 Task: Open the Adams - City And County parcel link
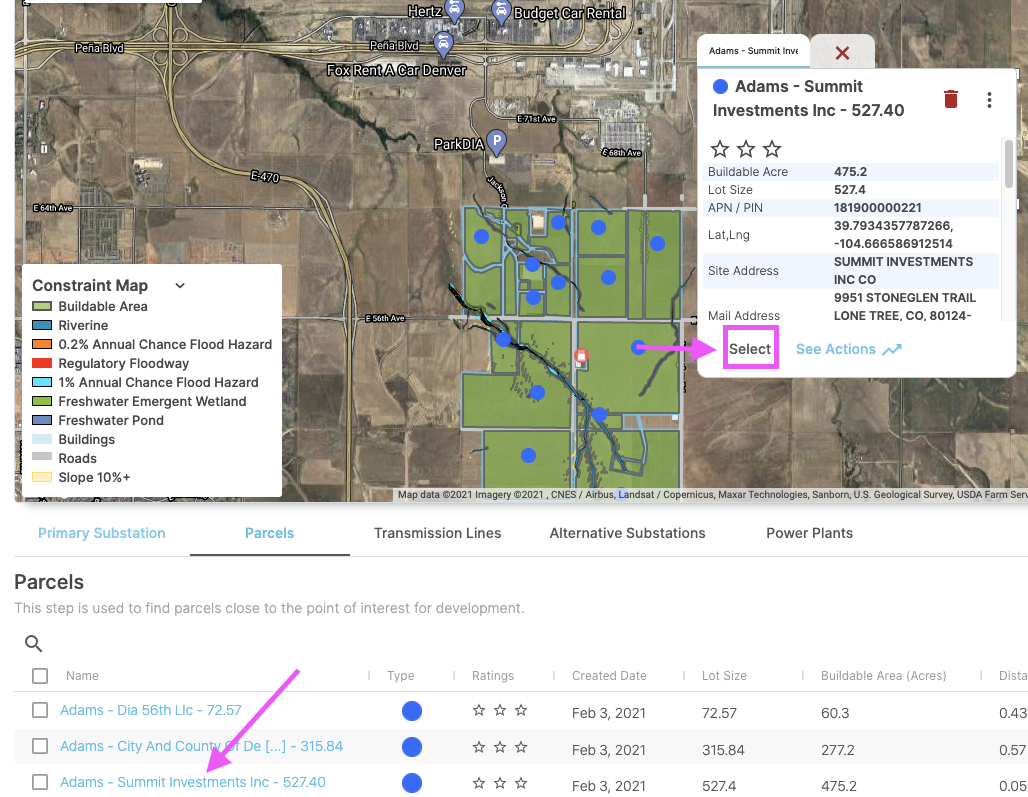coord(202,746)
